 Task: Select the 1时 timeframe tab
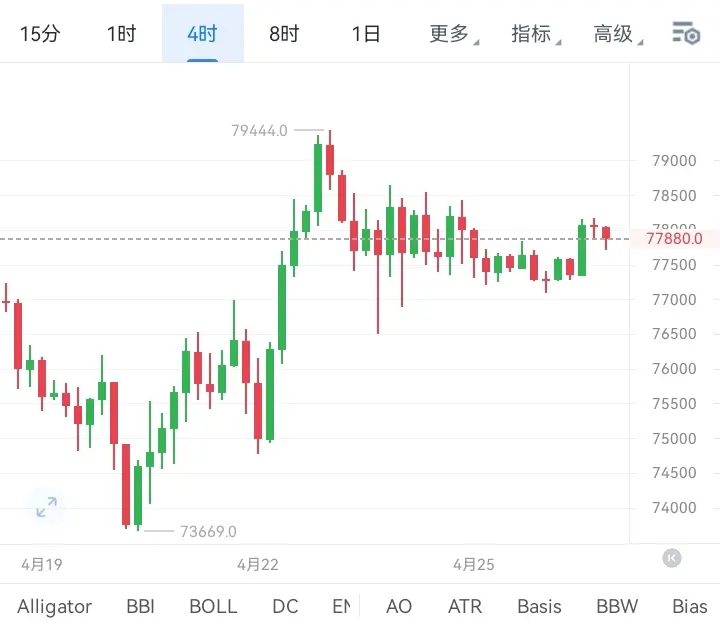point(121,34)
